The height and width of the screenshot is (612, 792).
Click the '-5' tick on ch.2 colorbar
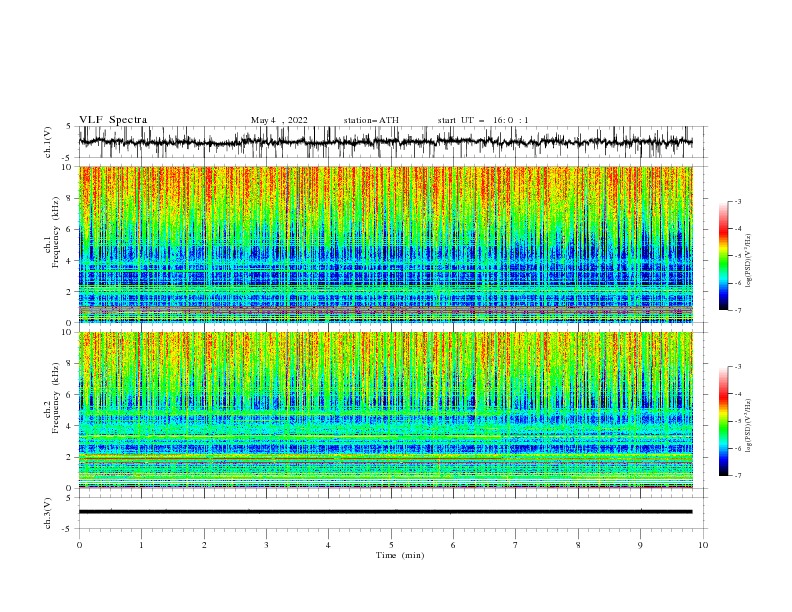click(738, 421)
